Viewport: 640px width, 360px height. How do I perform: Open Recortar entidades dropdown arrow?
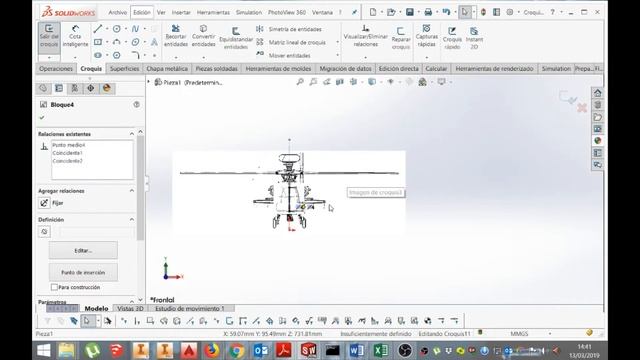[176, 57]
